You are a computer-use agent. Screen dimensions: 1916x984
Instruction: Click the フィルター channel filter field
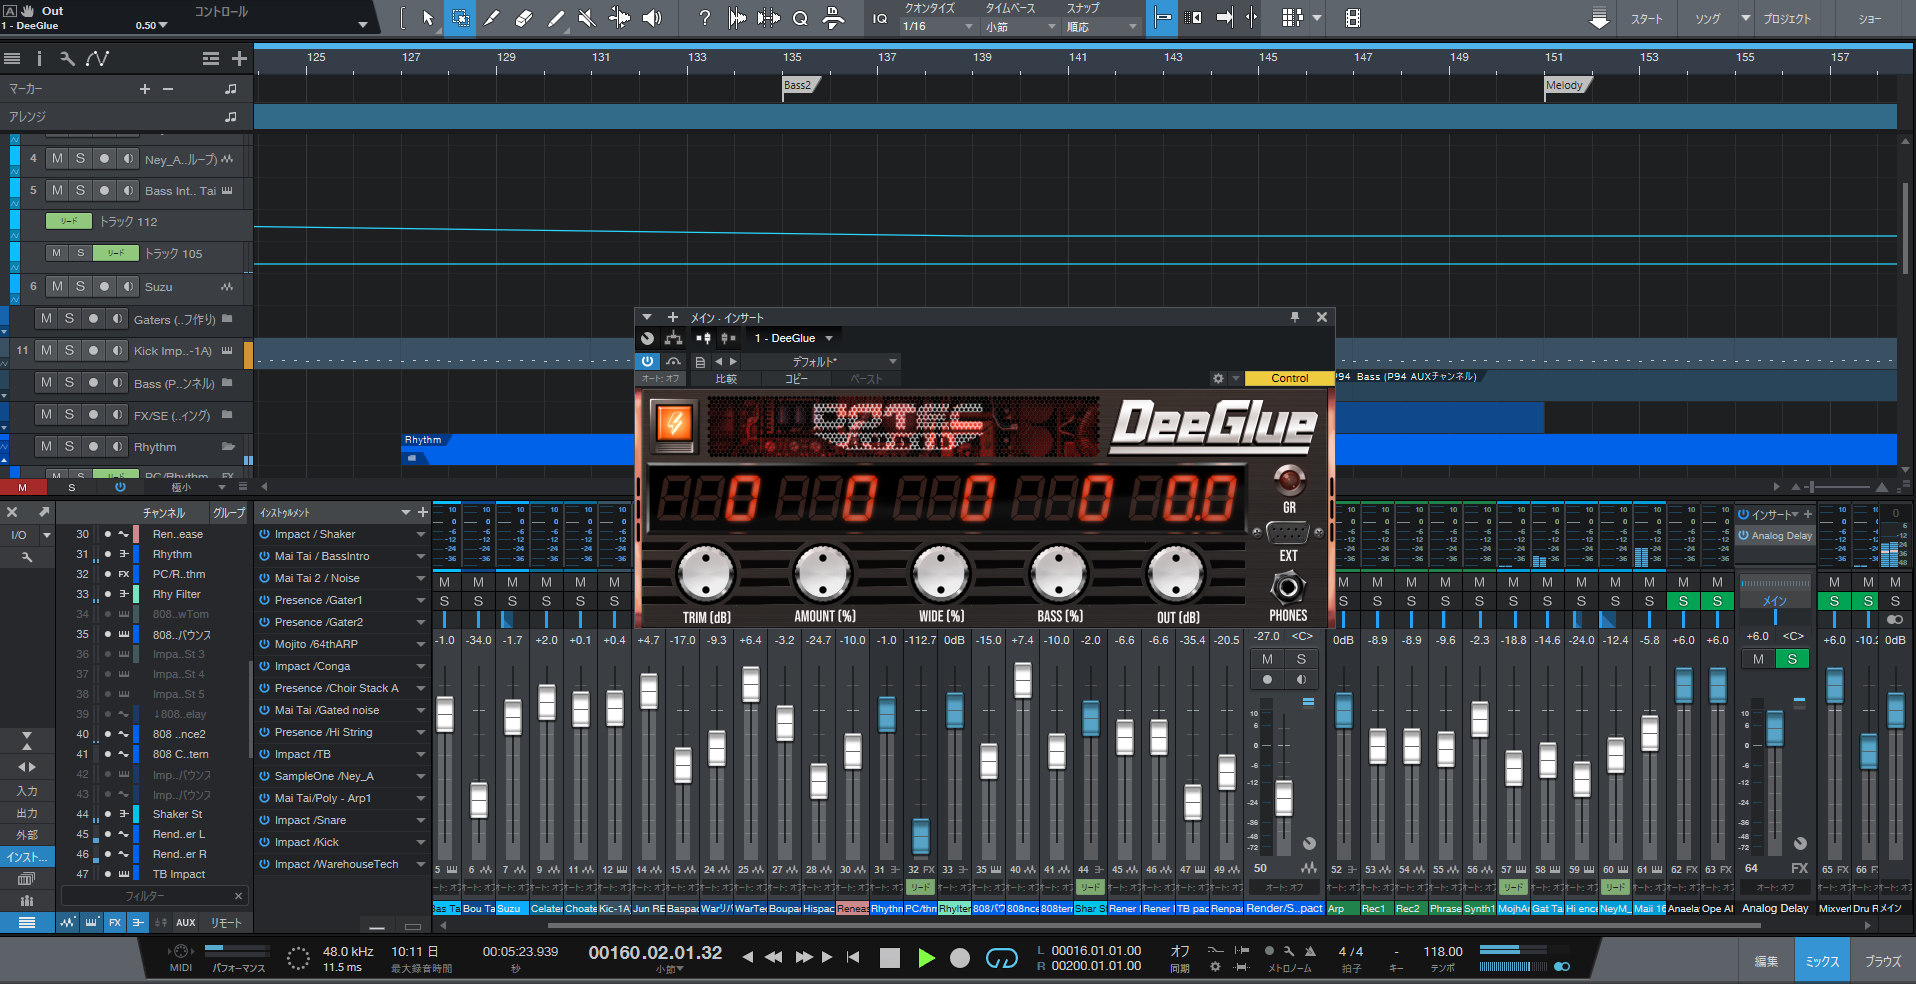point(154,896)
